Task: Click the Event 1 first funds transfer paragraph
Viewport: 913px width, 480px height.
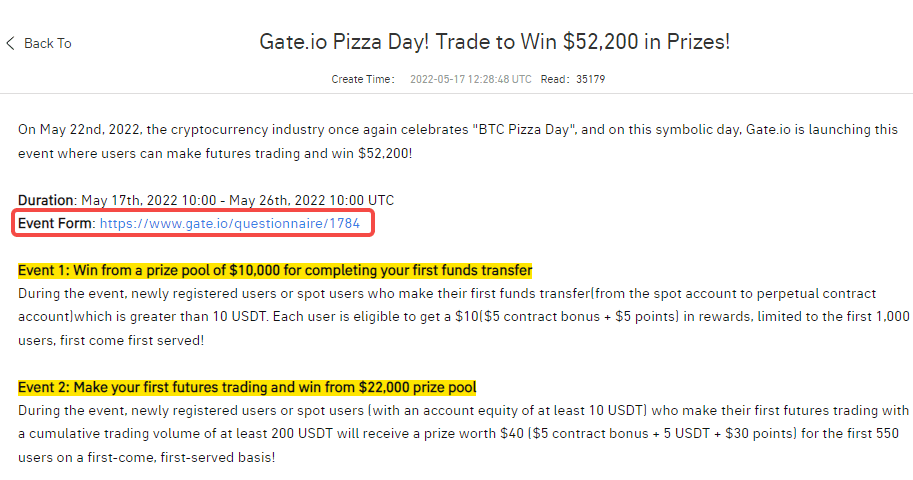Action: coord(463,317)
